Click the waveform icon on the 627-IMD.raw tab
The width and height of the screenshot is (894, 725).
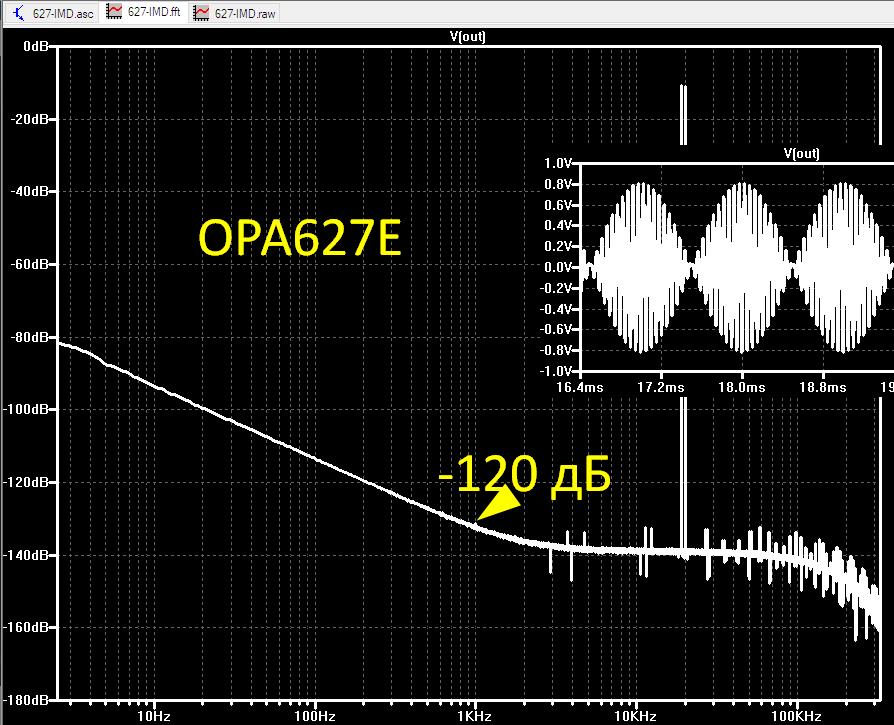[201, 13]
